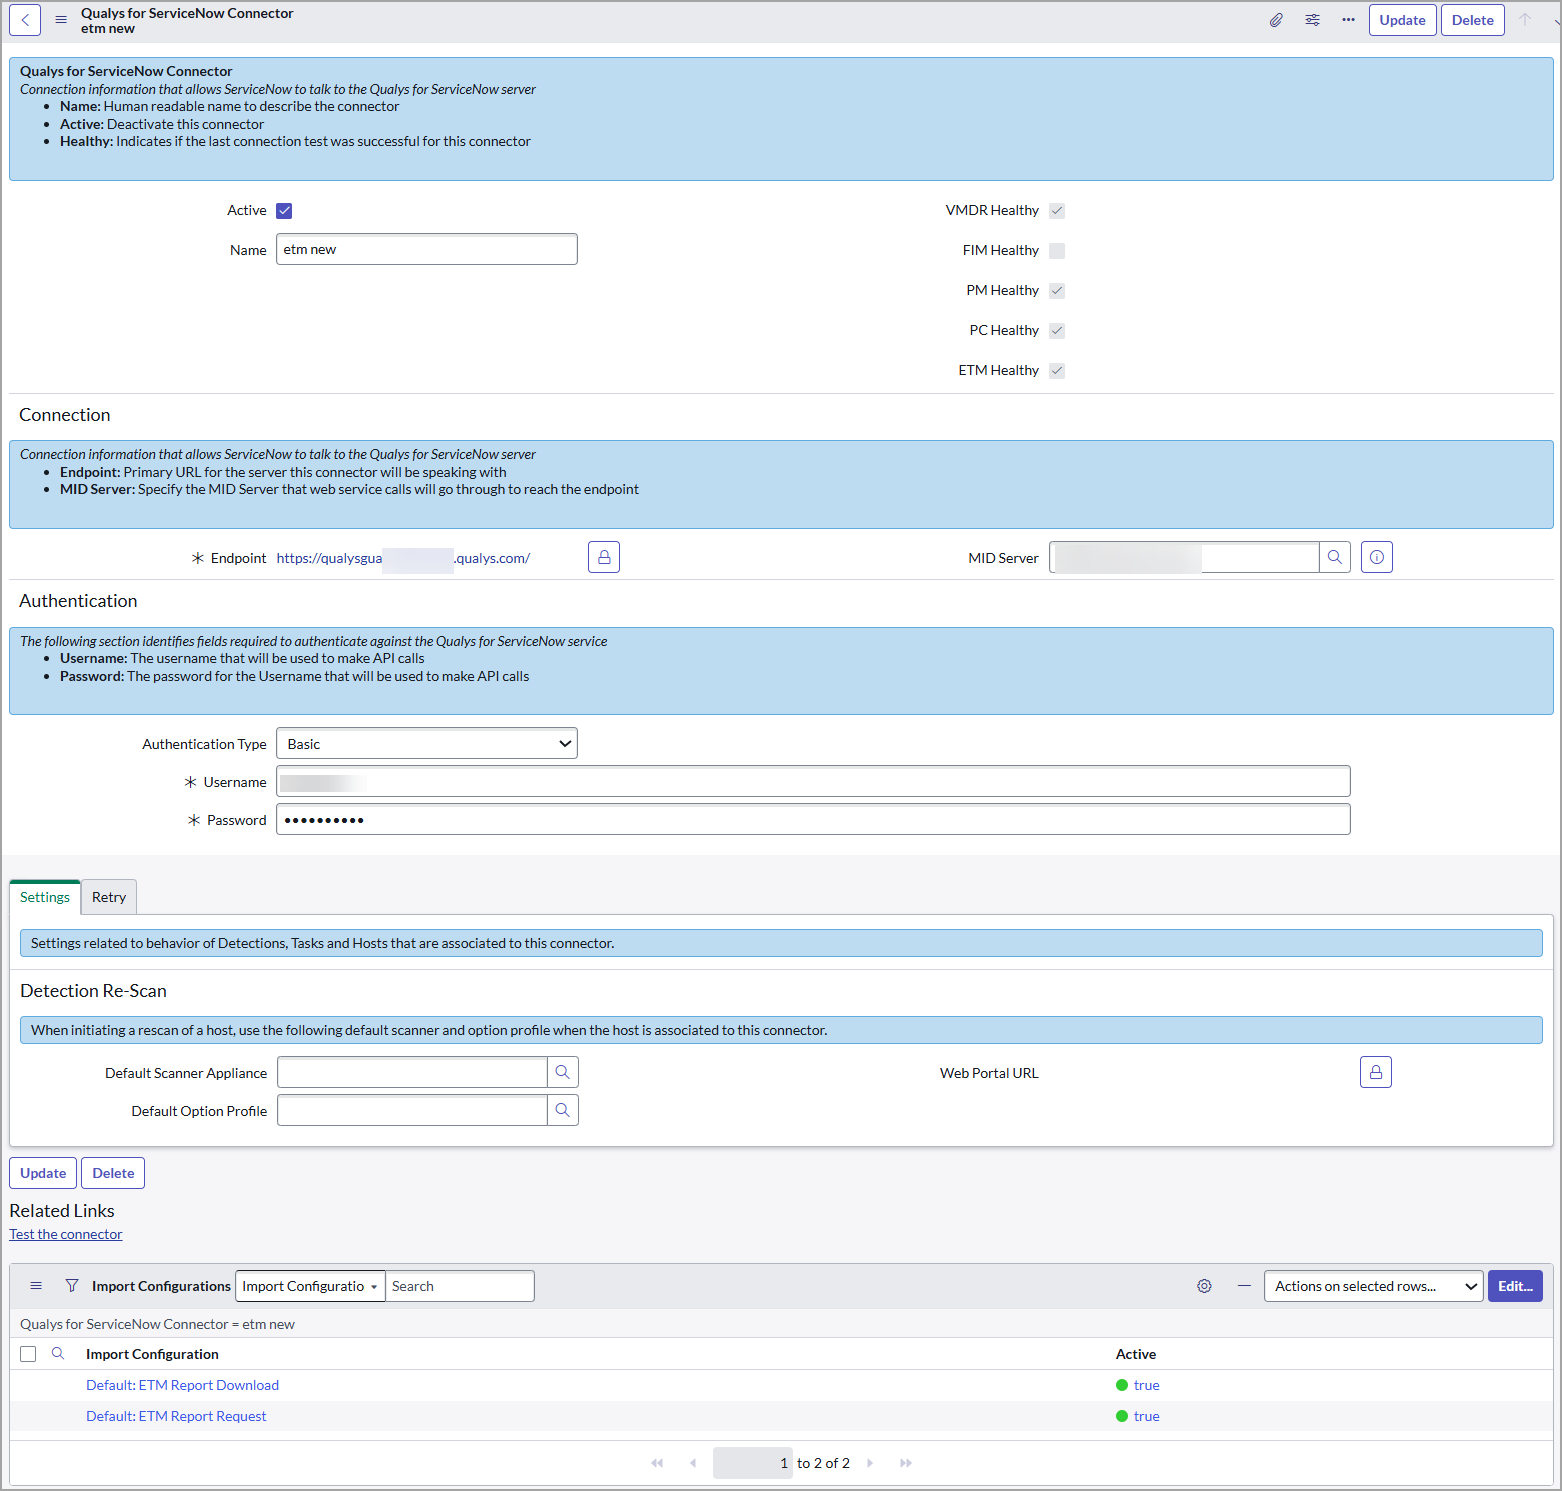This screenshot has width=1562, height=1491.
Task: Toggle the FIM Healthy checkbox
Action: click(1057, 250)
